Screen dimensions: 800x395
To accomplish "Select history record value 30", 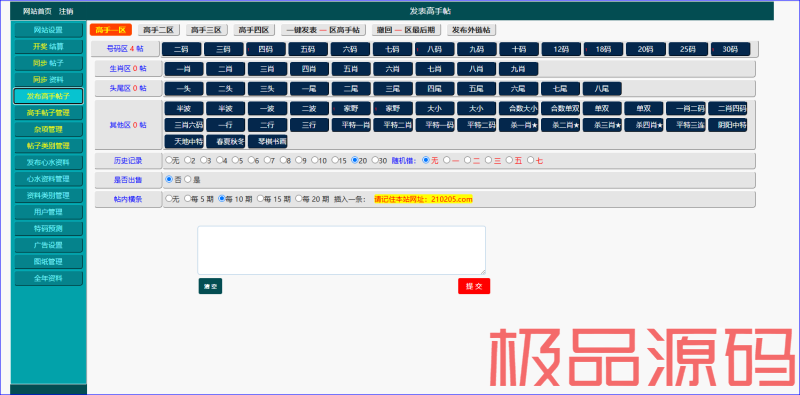I will (374, 160).
